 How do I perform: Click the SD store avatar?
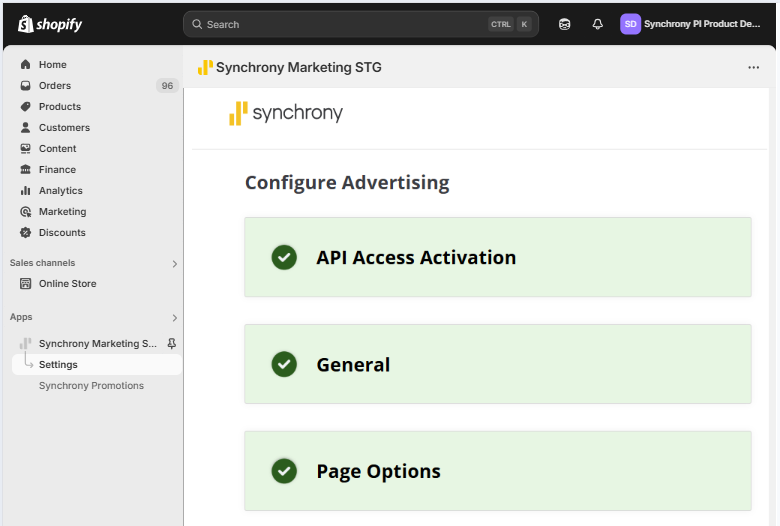(x=630, y=24)
